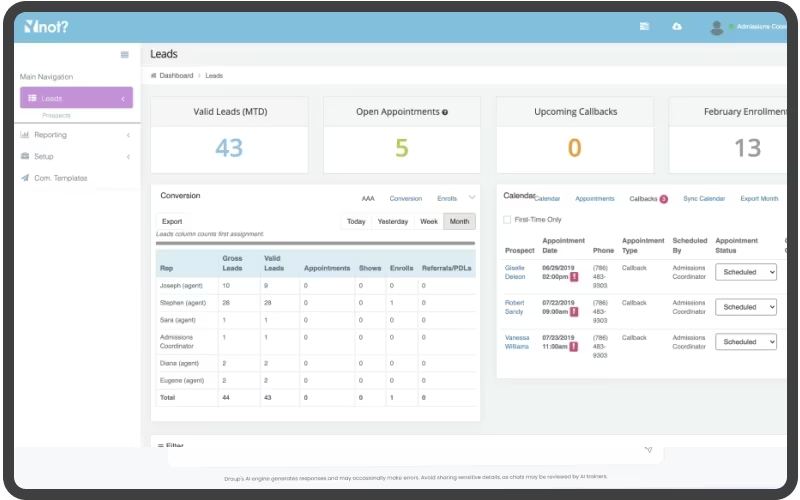Collapse the Leads menu chevron

pos(123,98)
